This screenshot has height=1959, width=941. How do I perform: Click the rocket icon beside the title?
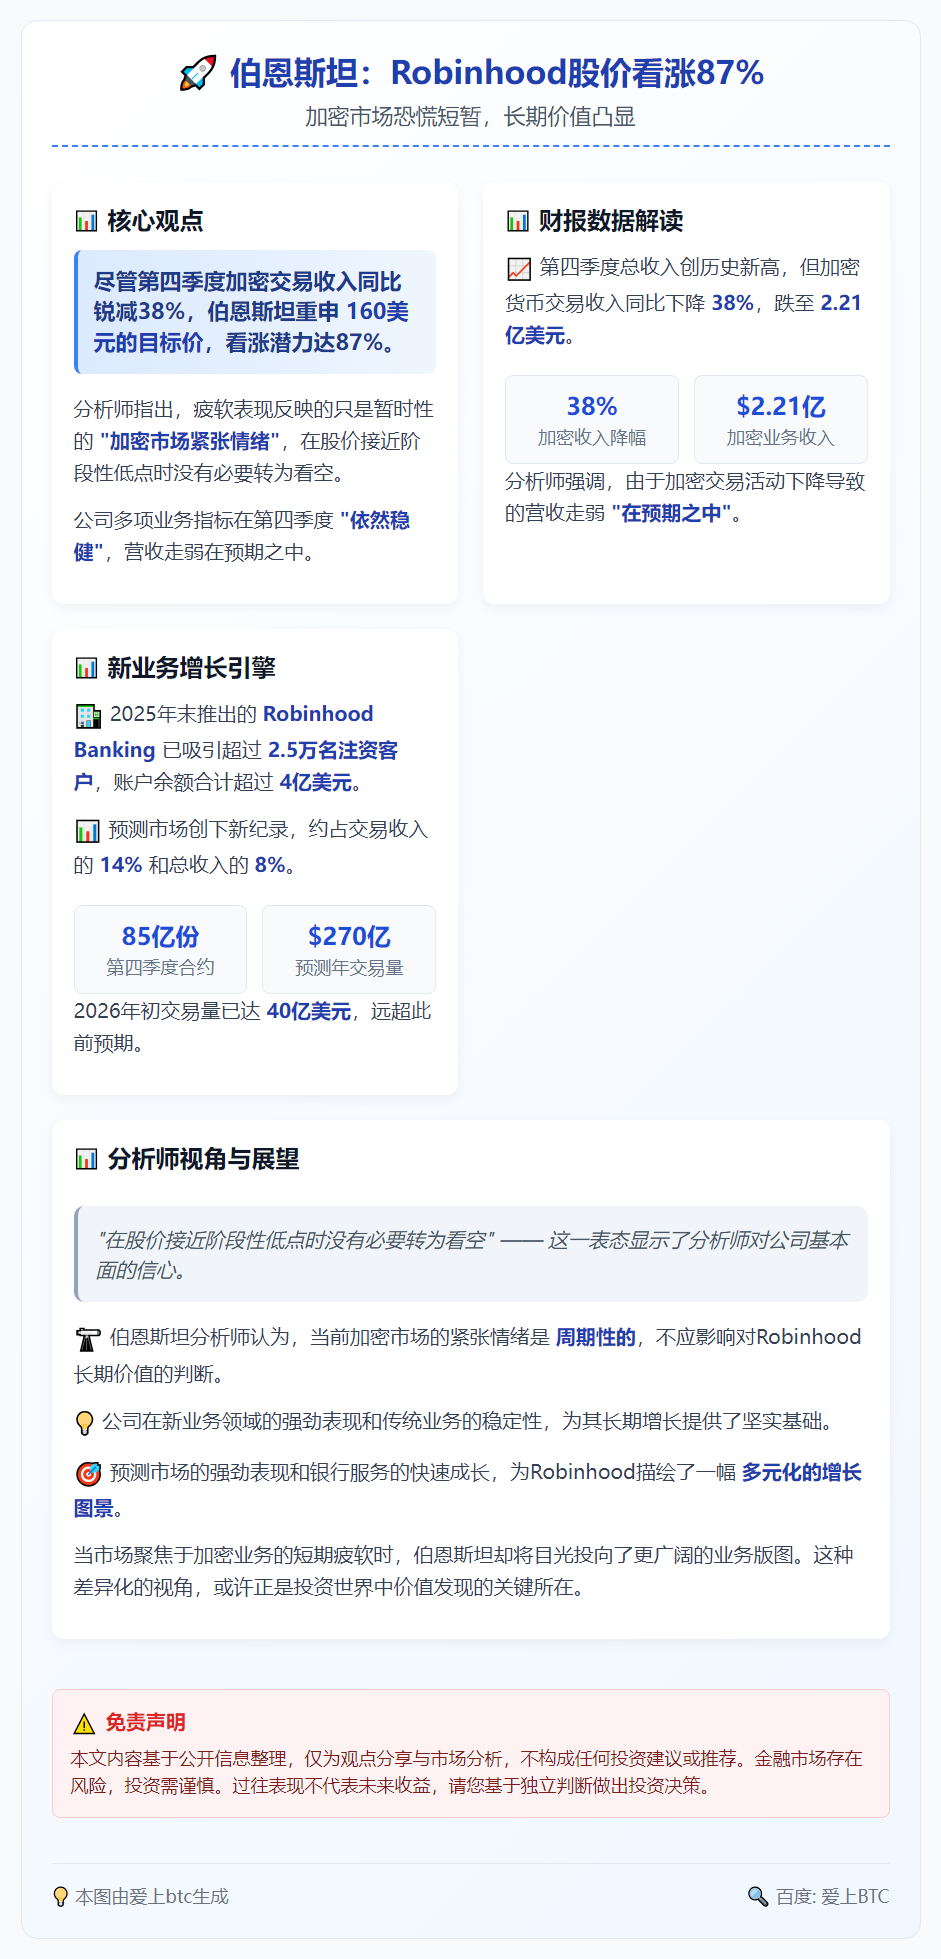tap(197, 73)
